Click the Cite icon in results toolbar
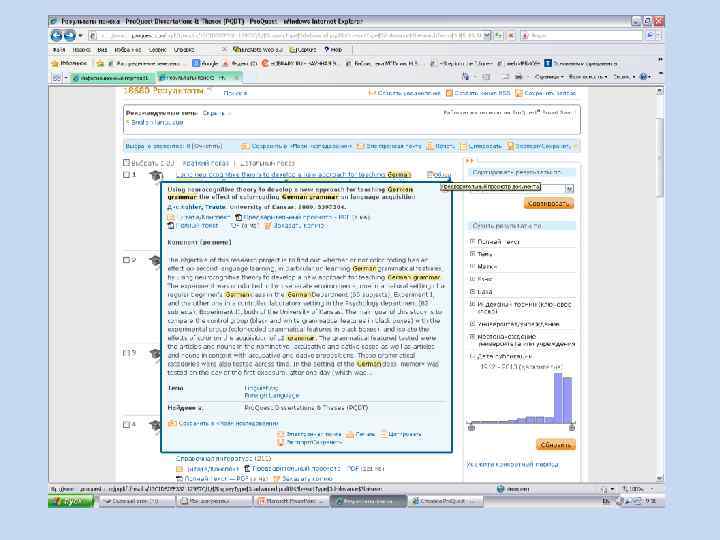 [x=464, y=146]
